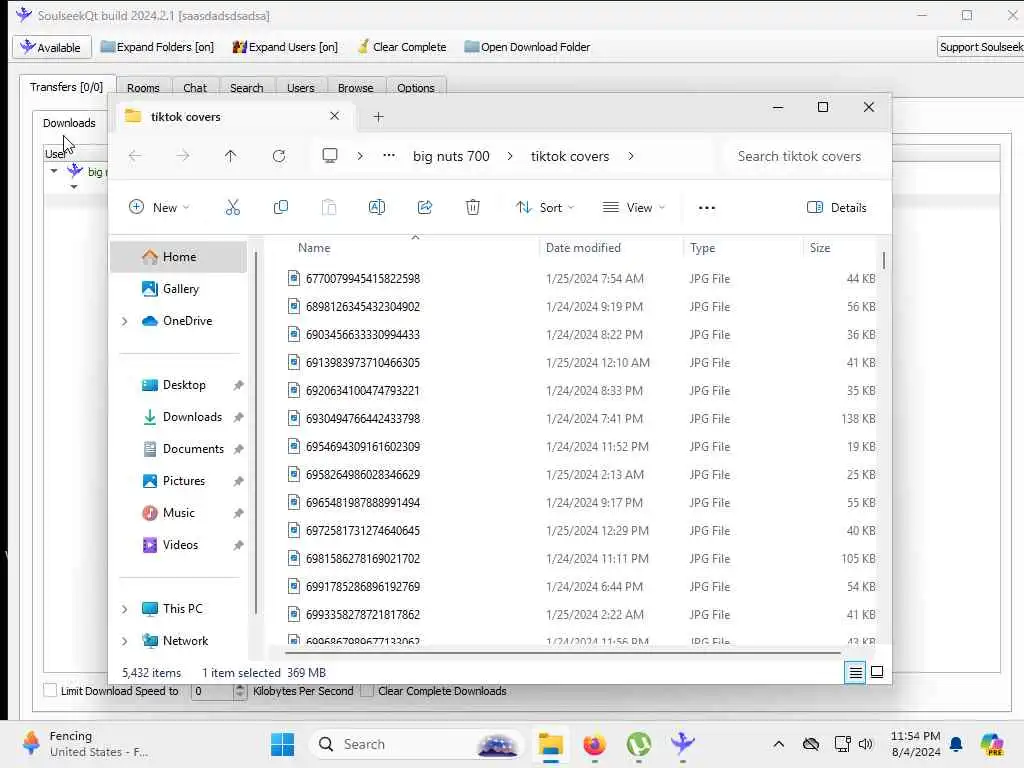The width and height of the screenshot is (1024, 768).
Task: Refresh the tiktok covers folder view
Action: click(x=279, y=156)
